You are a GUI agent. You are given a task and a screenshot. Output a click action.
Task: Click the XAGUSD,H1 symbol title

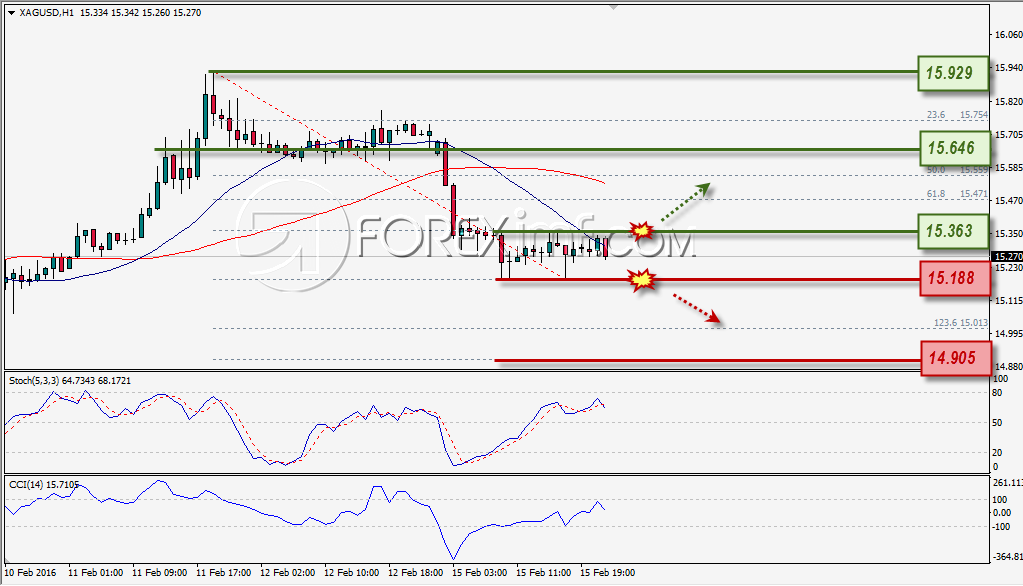[46, 12]
